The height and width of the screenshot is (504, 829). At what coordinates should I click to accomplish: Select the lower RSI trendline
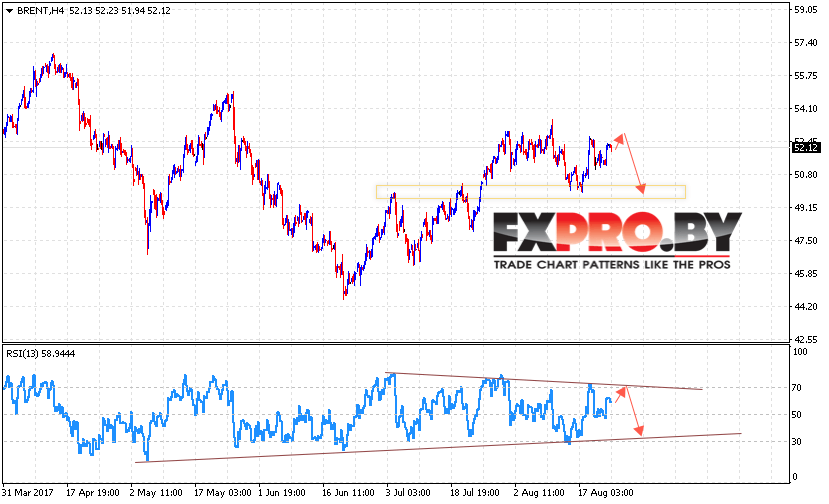438,448
